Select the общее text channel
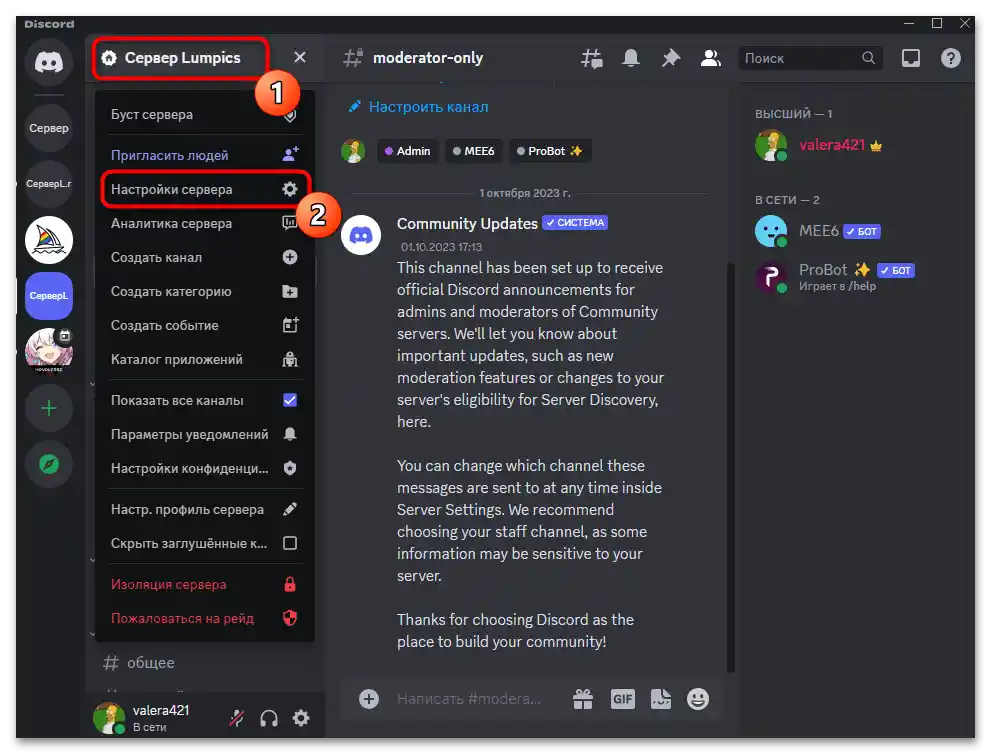The height and width of the screenshot is (754, 991). (151, 662)
